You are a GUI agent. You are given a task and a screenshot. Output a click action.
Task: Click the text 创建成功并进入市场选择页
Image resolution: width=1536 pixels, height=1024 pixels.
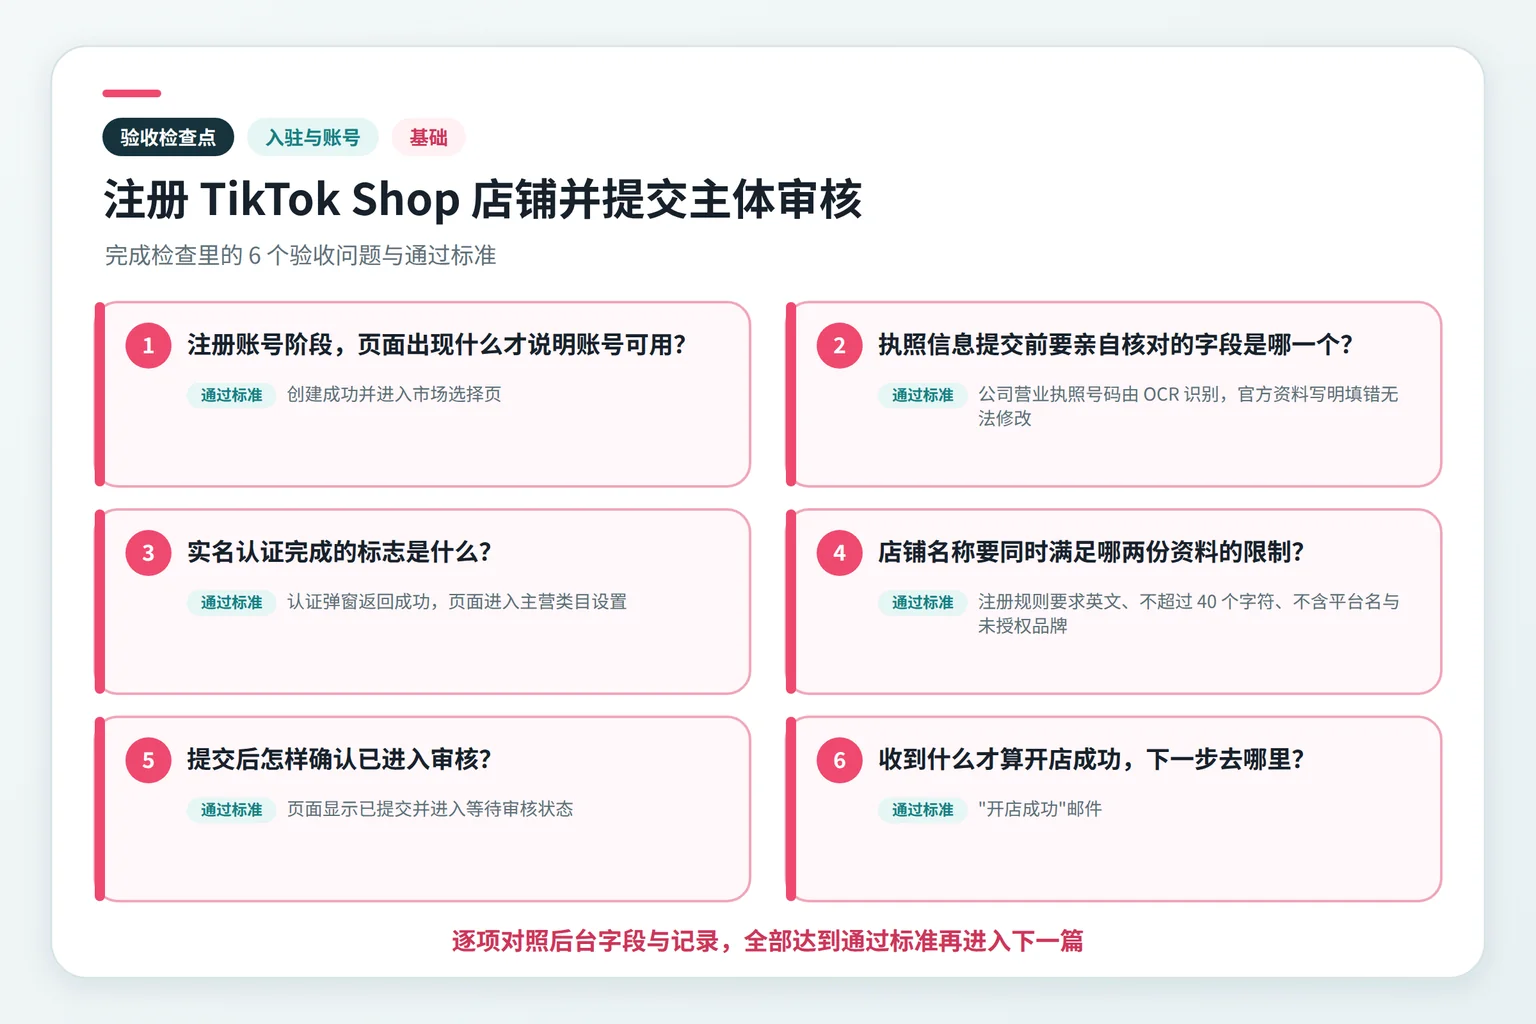click(394, 394)
